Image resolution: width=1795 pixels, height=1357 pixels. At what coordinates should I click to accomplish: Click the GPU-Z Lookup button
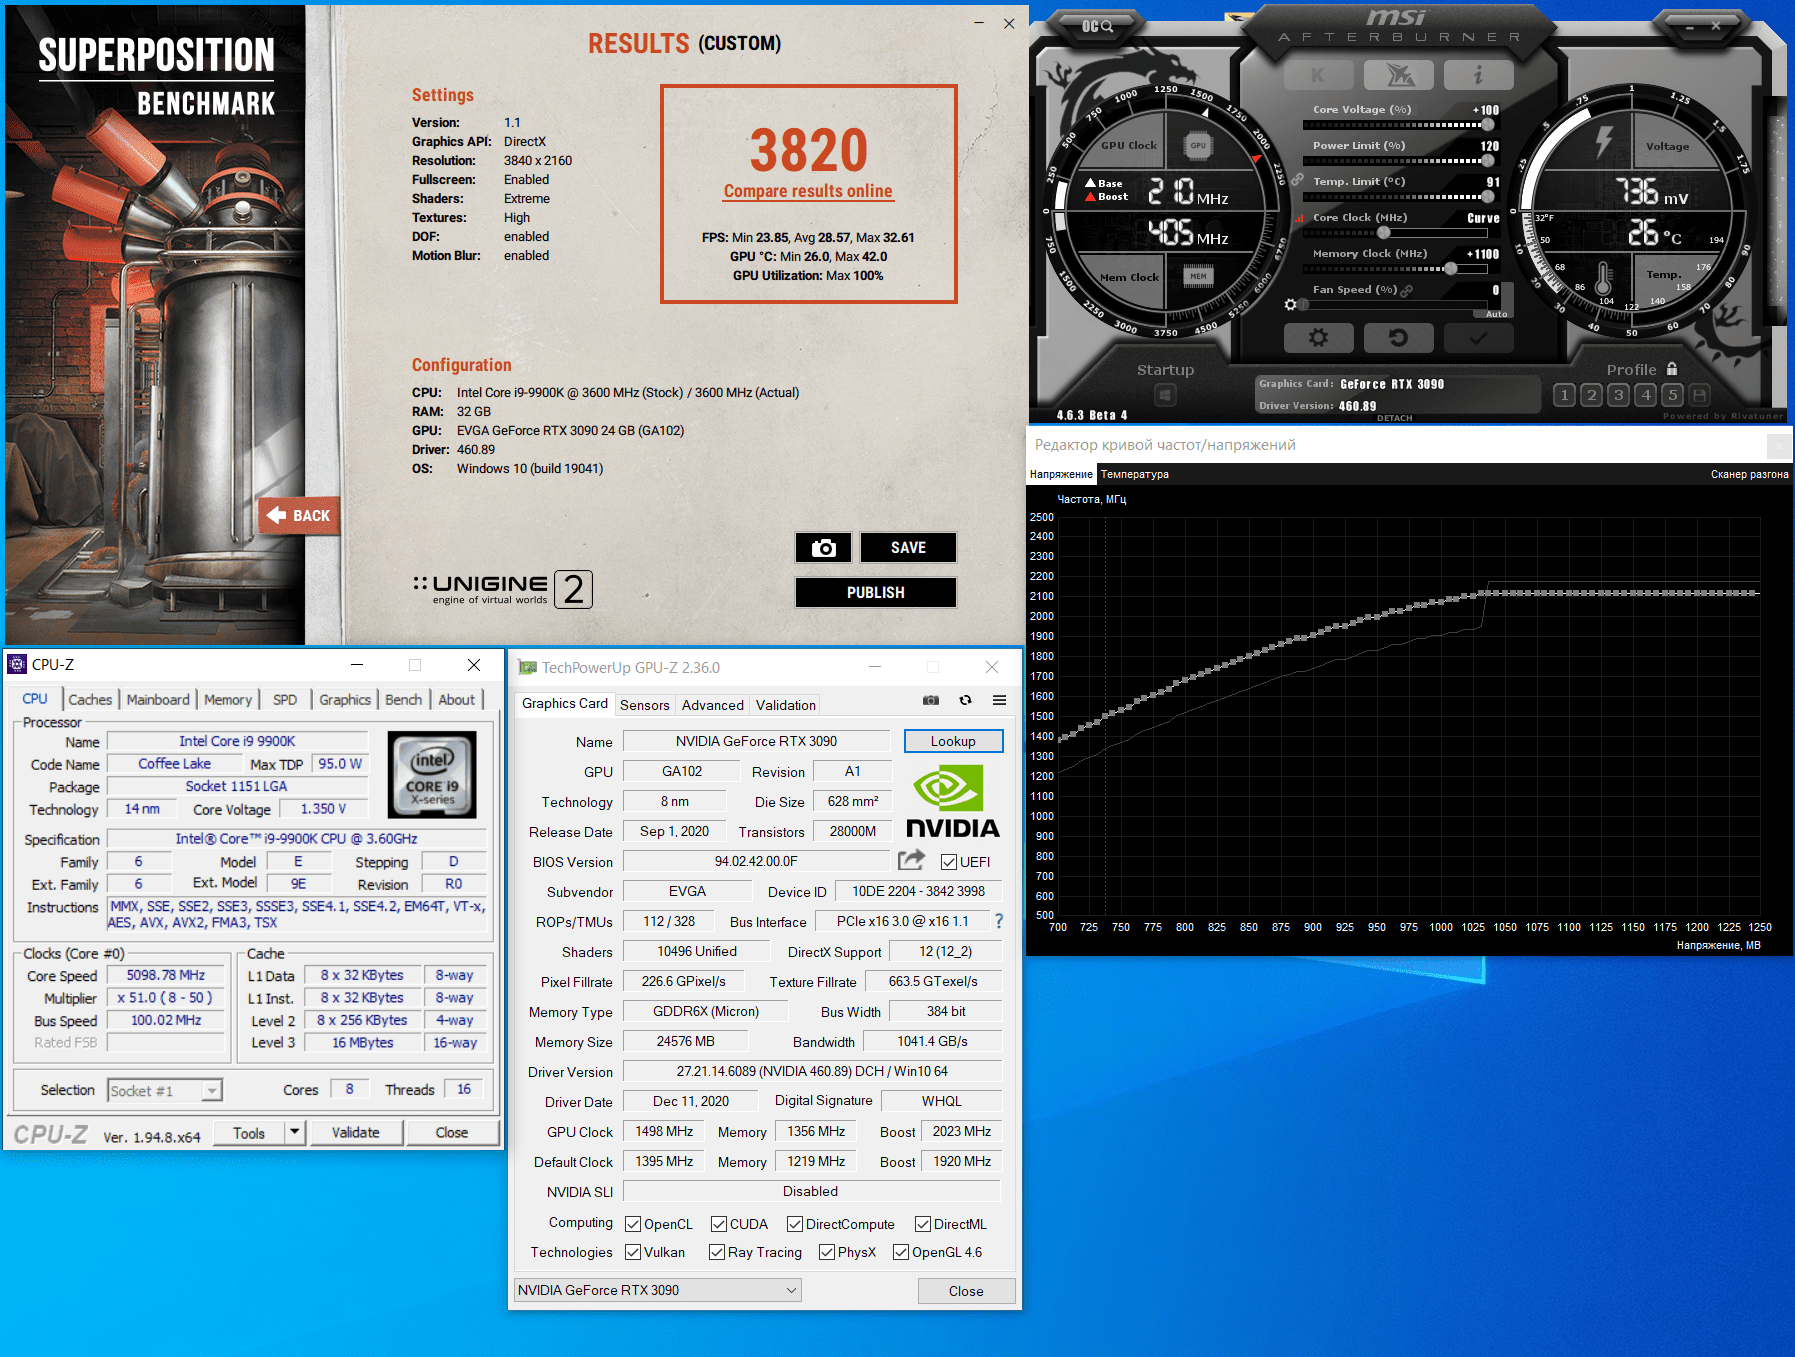point(953,741)
